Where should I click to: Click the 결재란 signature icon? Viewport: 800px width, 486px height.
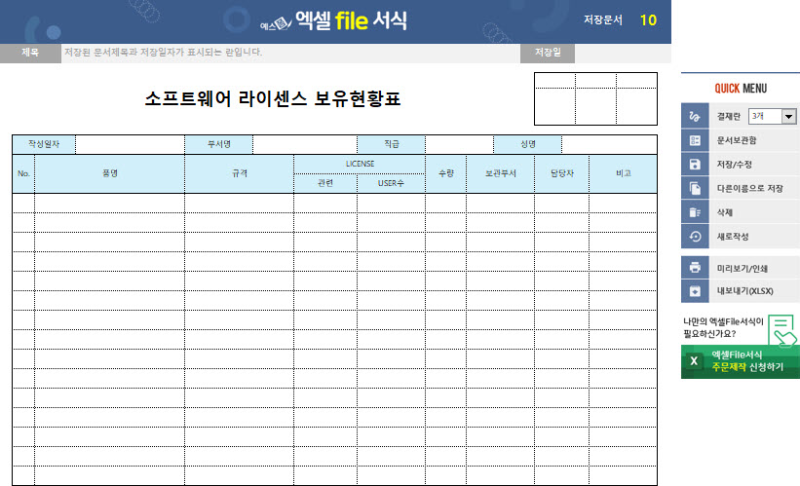tap(694, 116)
